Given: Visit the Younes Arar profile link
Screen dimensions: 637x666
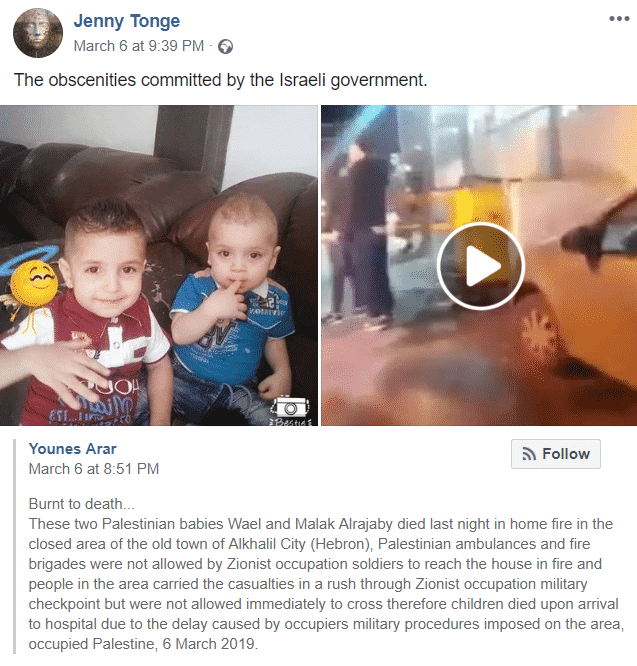Looking at the screenshot, I should coord(73,449).
